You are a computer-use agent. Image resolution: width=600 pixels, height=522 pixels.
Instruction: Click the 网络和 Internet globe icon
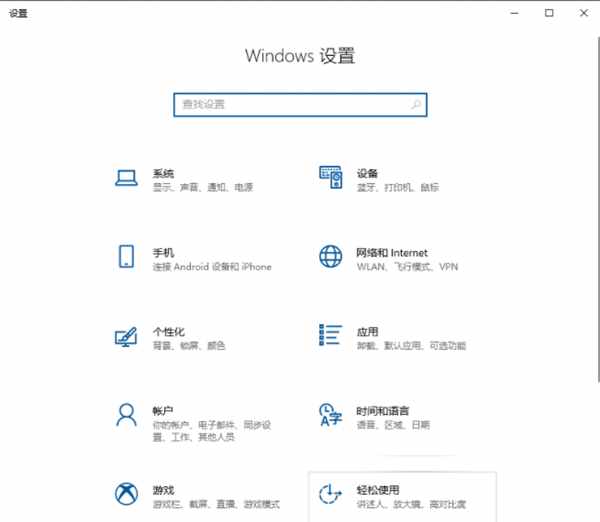point(331,256)
